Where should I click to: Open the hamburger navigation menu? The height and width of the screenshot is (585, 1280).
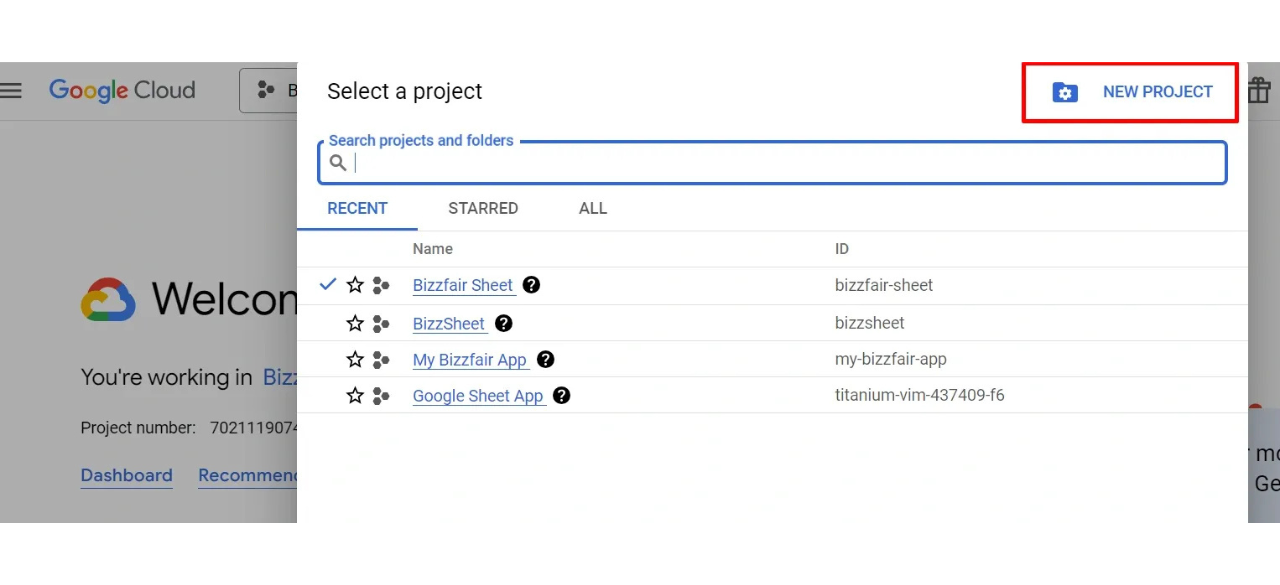coord(11,91)
